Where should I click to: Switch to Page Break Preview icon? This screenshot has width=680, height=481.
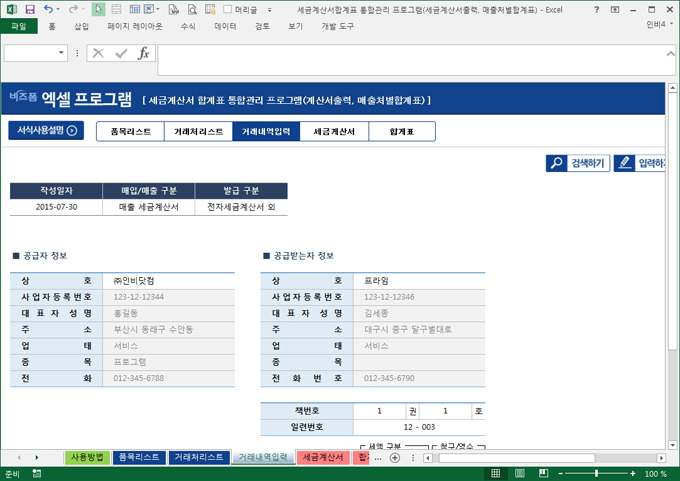point(543,473)
